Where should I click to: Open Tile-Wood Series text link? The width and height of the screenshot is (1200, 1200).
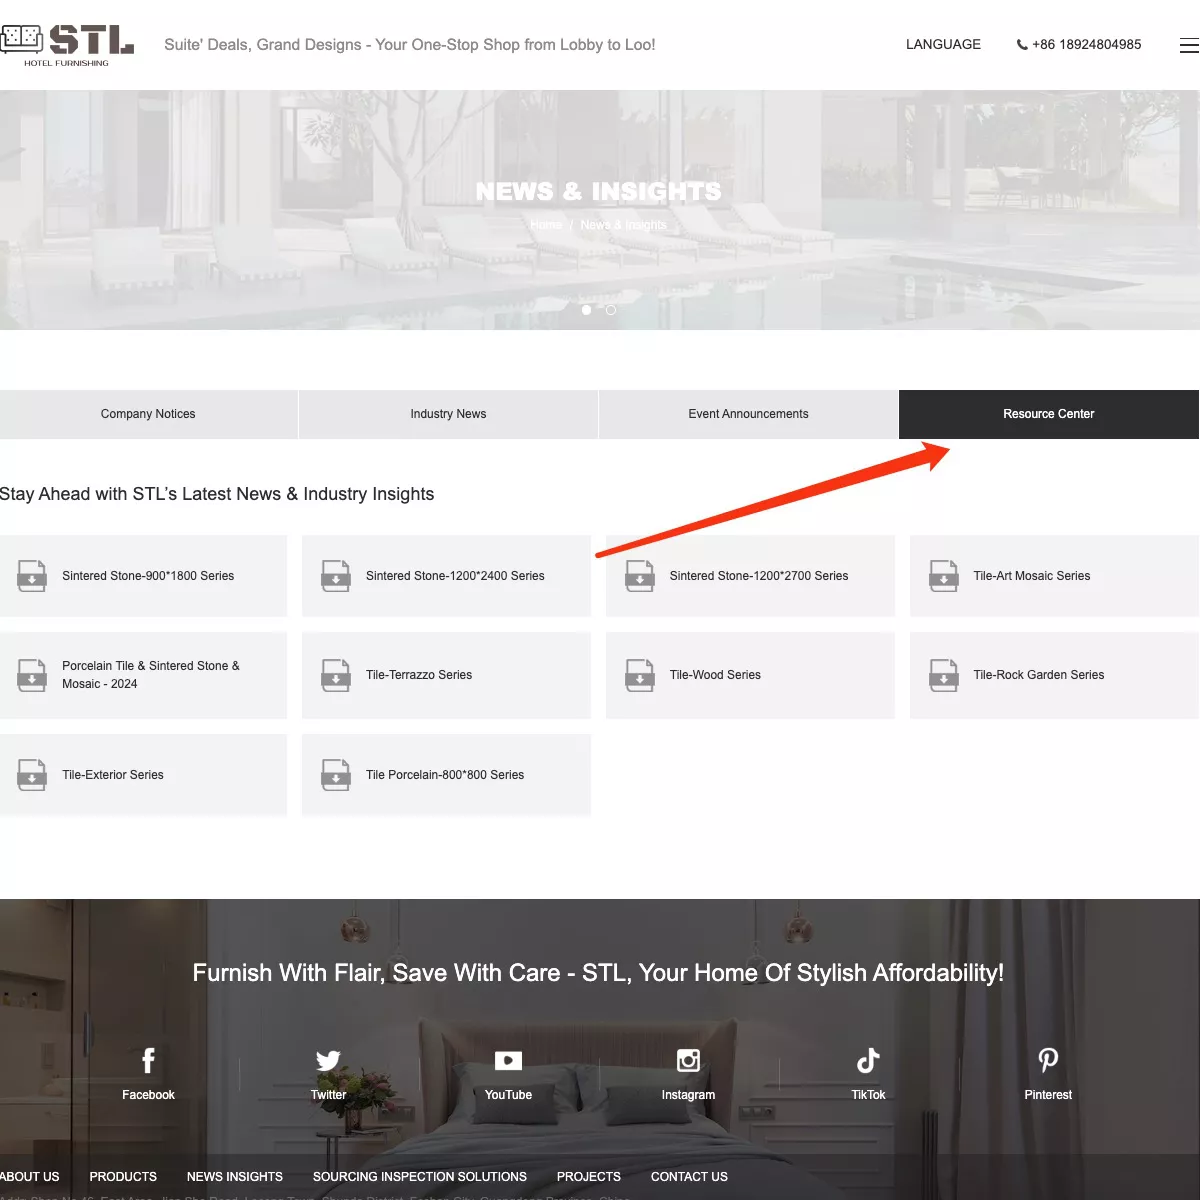(715, 675)
